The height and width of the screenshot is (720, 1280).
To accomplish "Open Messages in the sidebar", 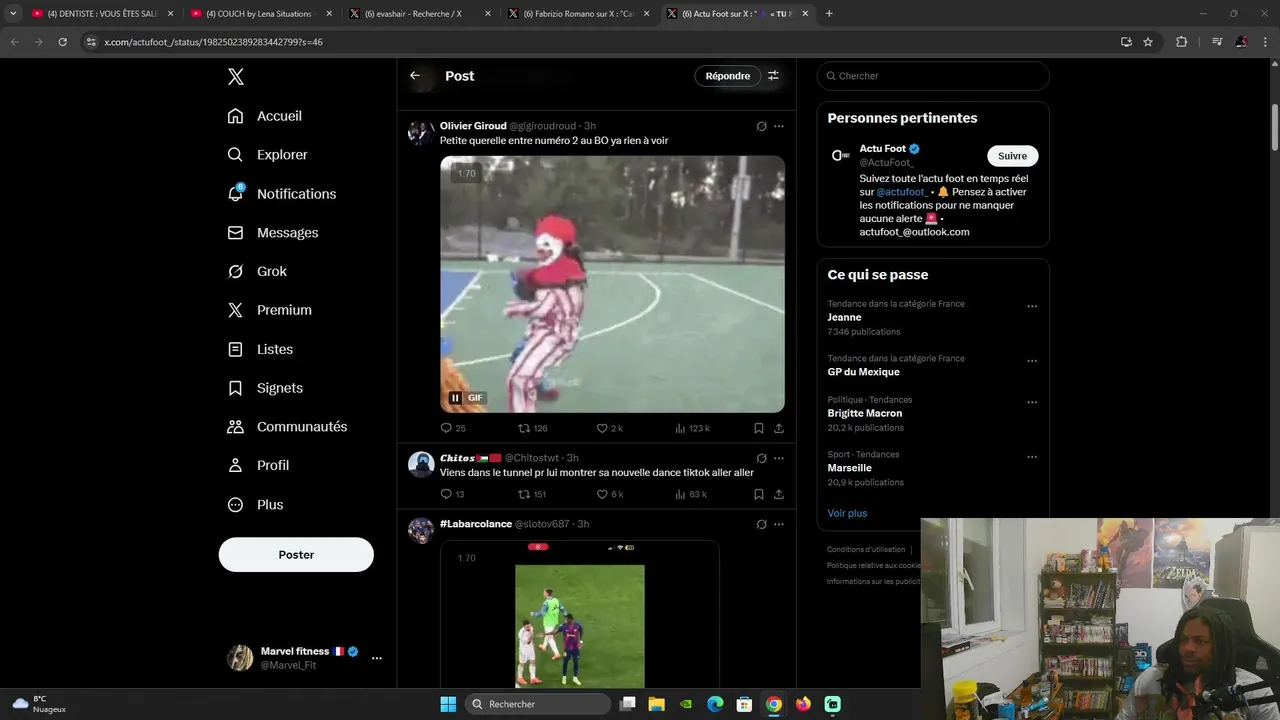I will (x=273, y=233).
